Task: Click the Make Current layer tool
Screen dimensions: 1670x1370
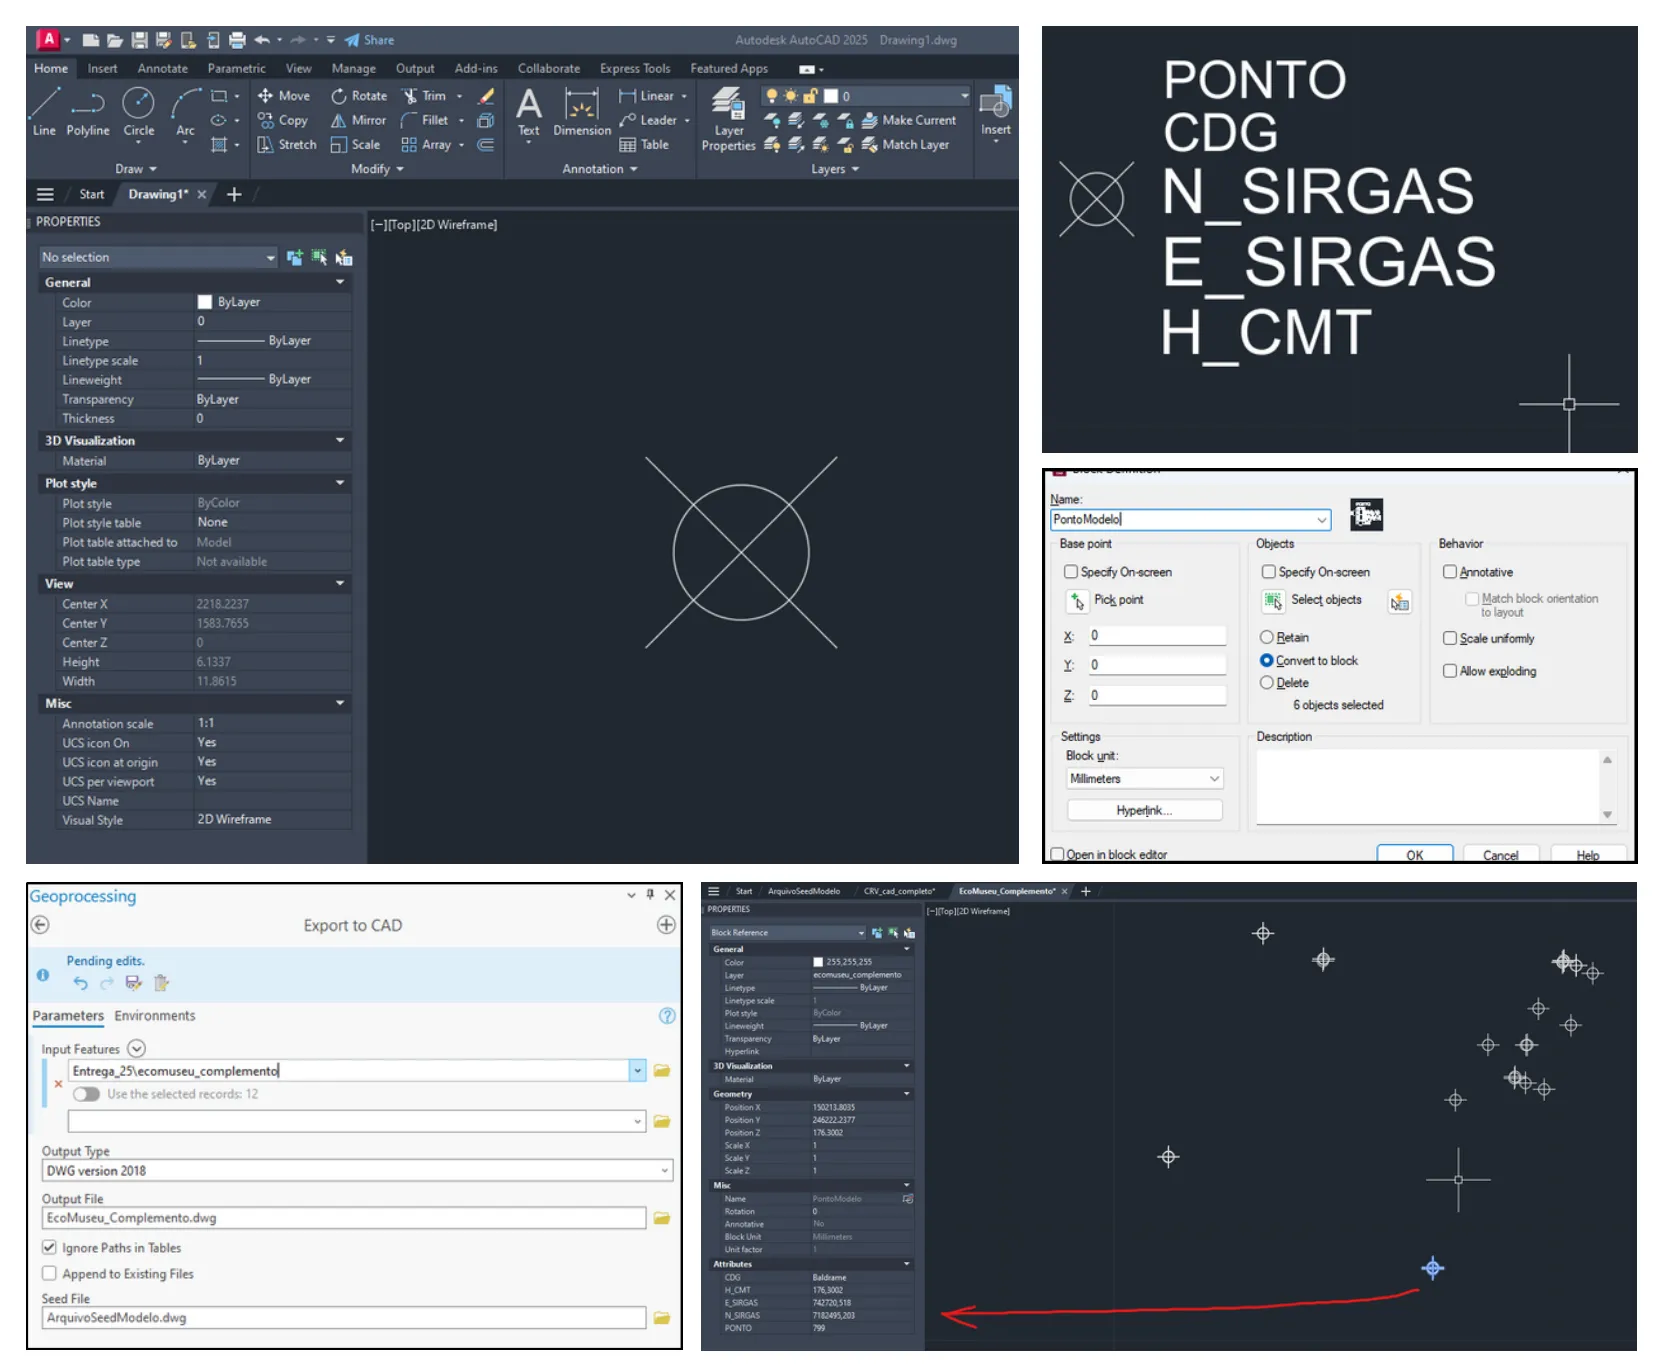Action: 909,120
